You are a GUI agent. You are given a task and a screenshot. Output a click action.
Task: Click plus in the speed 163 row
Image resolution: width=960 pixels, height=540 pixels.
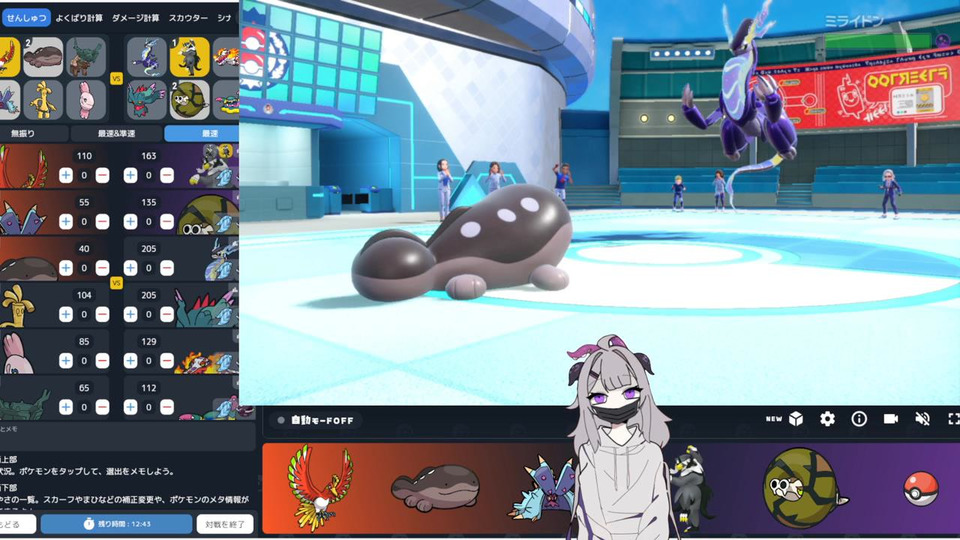(130, 175)
